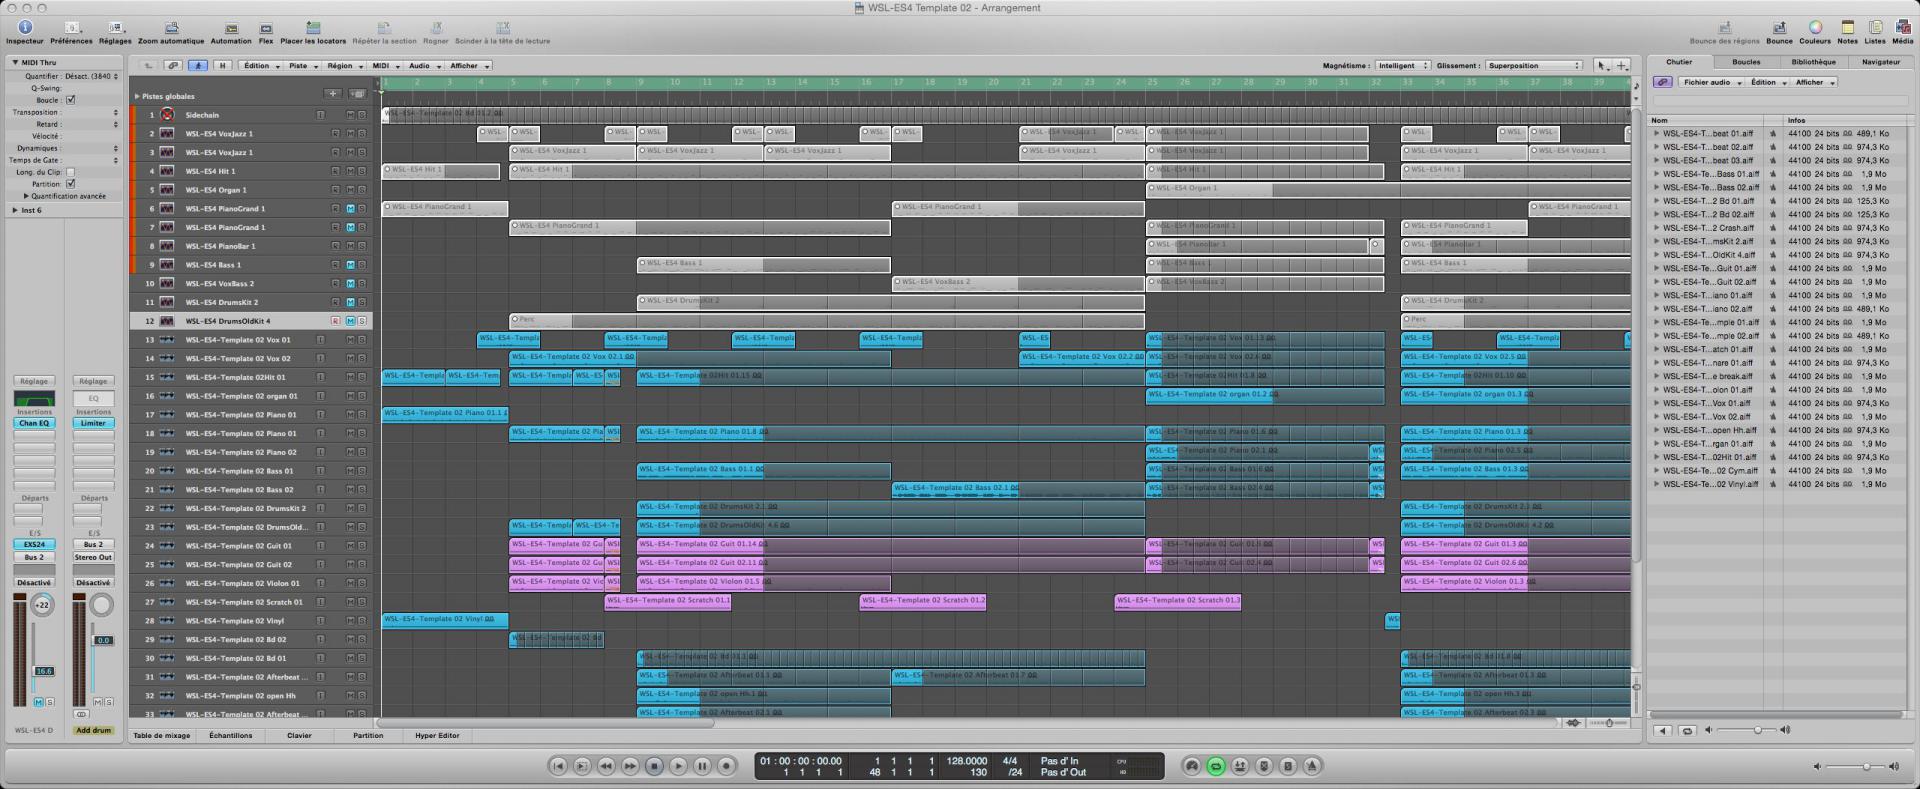Toggle the Long. du Clip checkbox
Image resolution: width=1920 pixels, height=789 pixels.
click(70, 172)
